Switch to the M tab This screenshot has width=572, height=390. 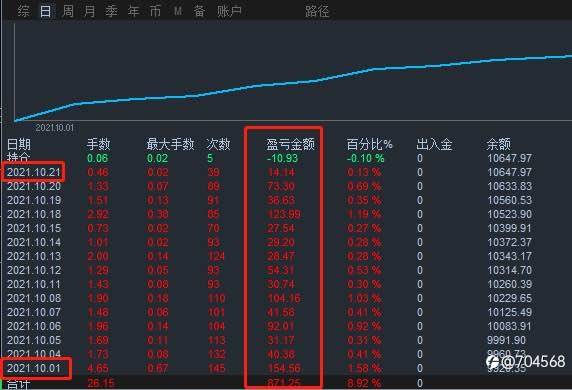(178, 11)
